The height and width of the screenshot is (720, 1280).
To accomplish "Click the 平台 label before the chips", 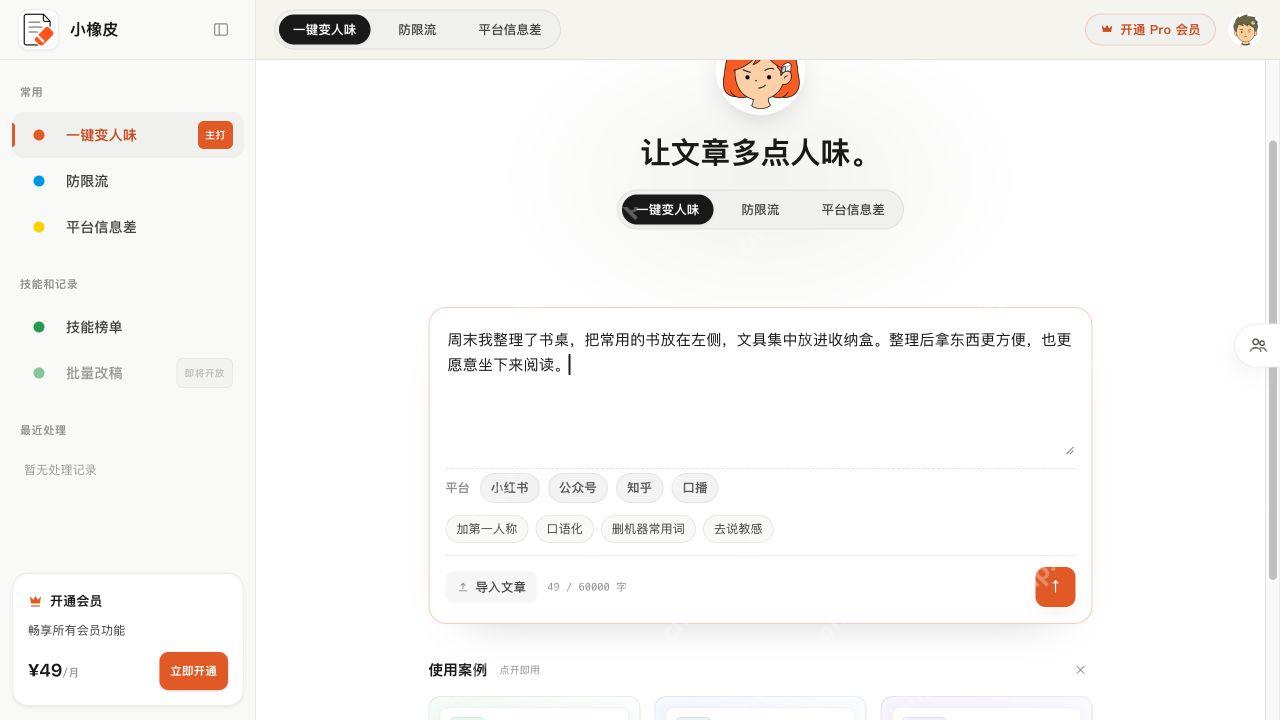I will tap(457, 488).
